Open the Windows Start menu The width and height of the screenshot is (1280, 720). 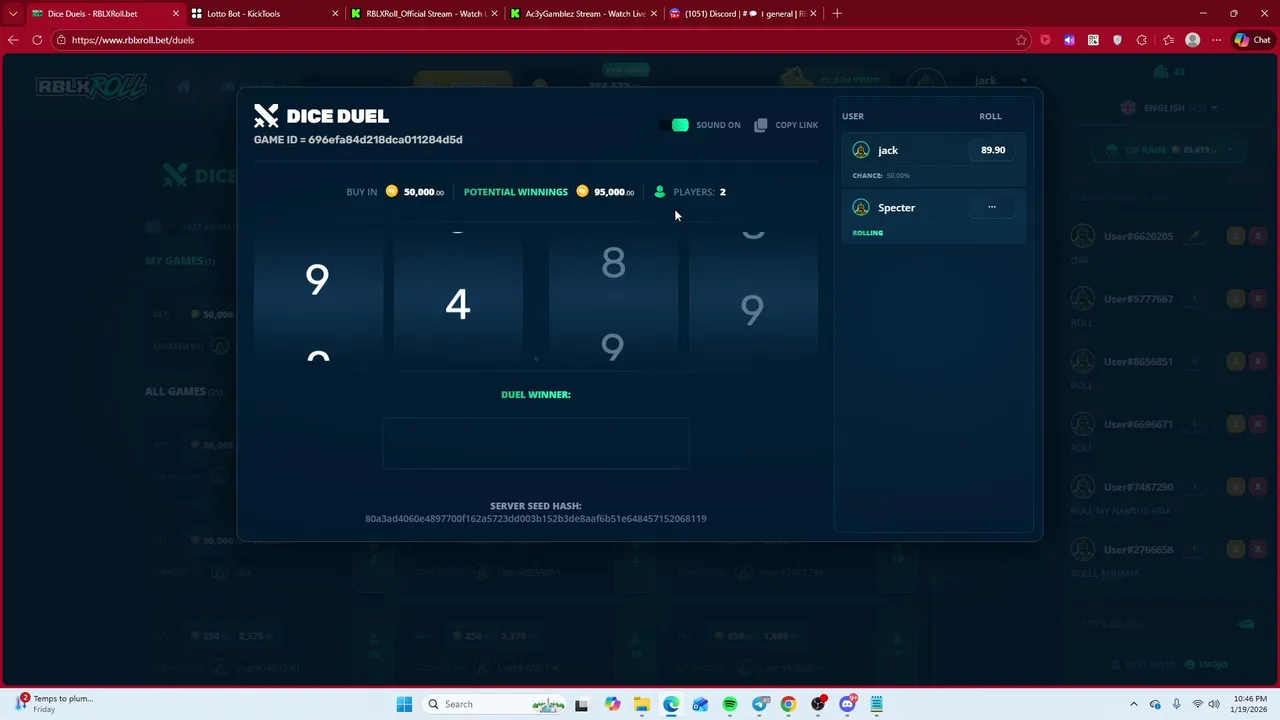point(404,704)
